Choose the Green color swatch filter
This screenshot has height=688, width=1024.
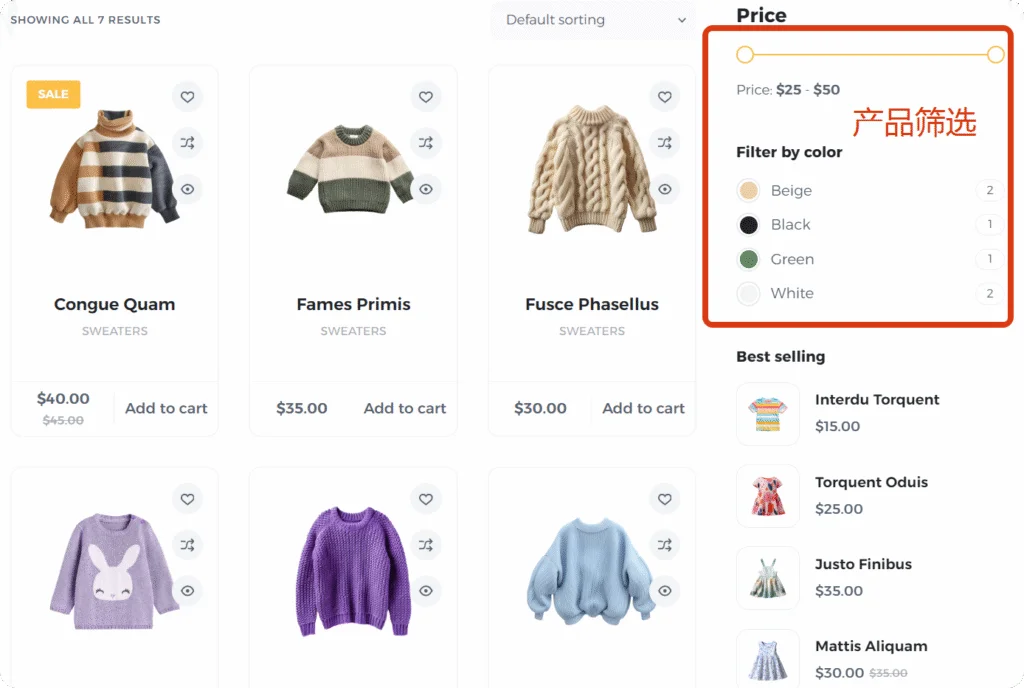tap(775, 259)
